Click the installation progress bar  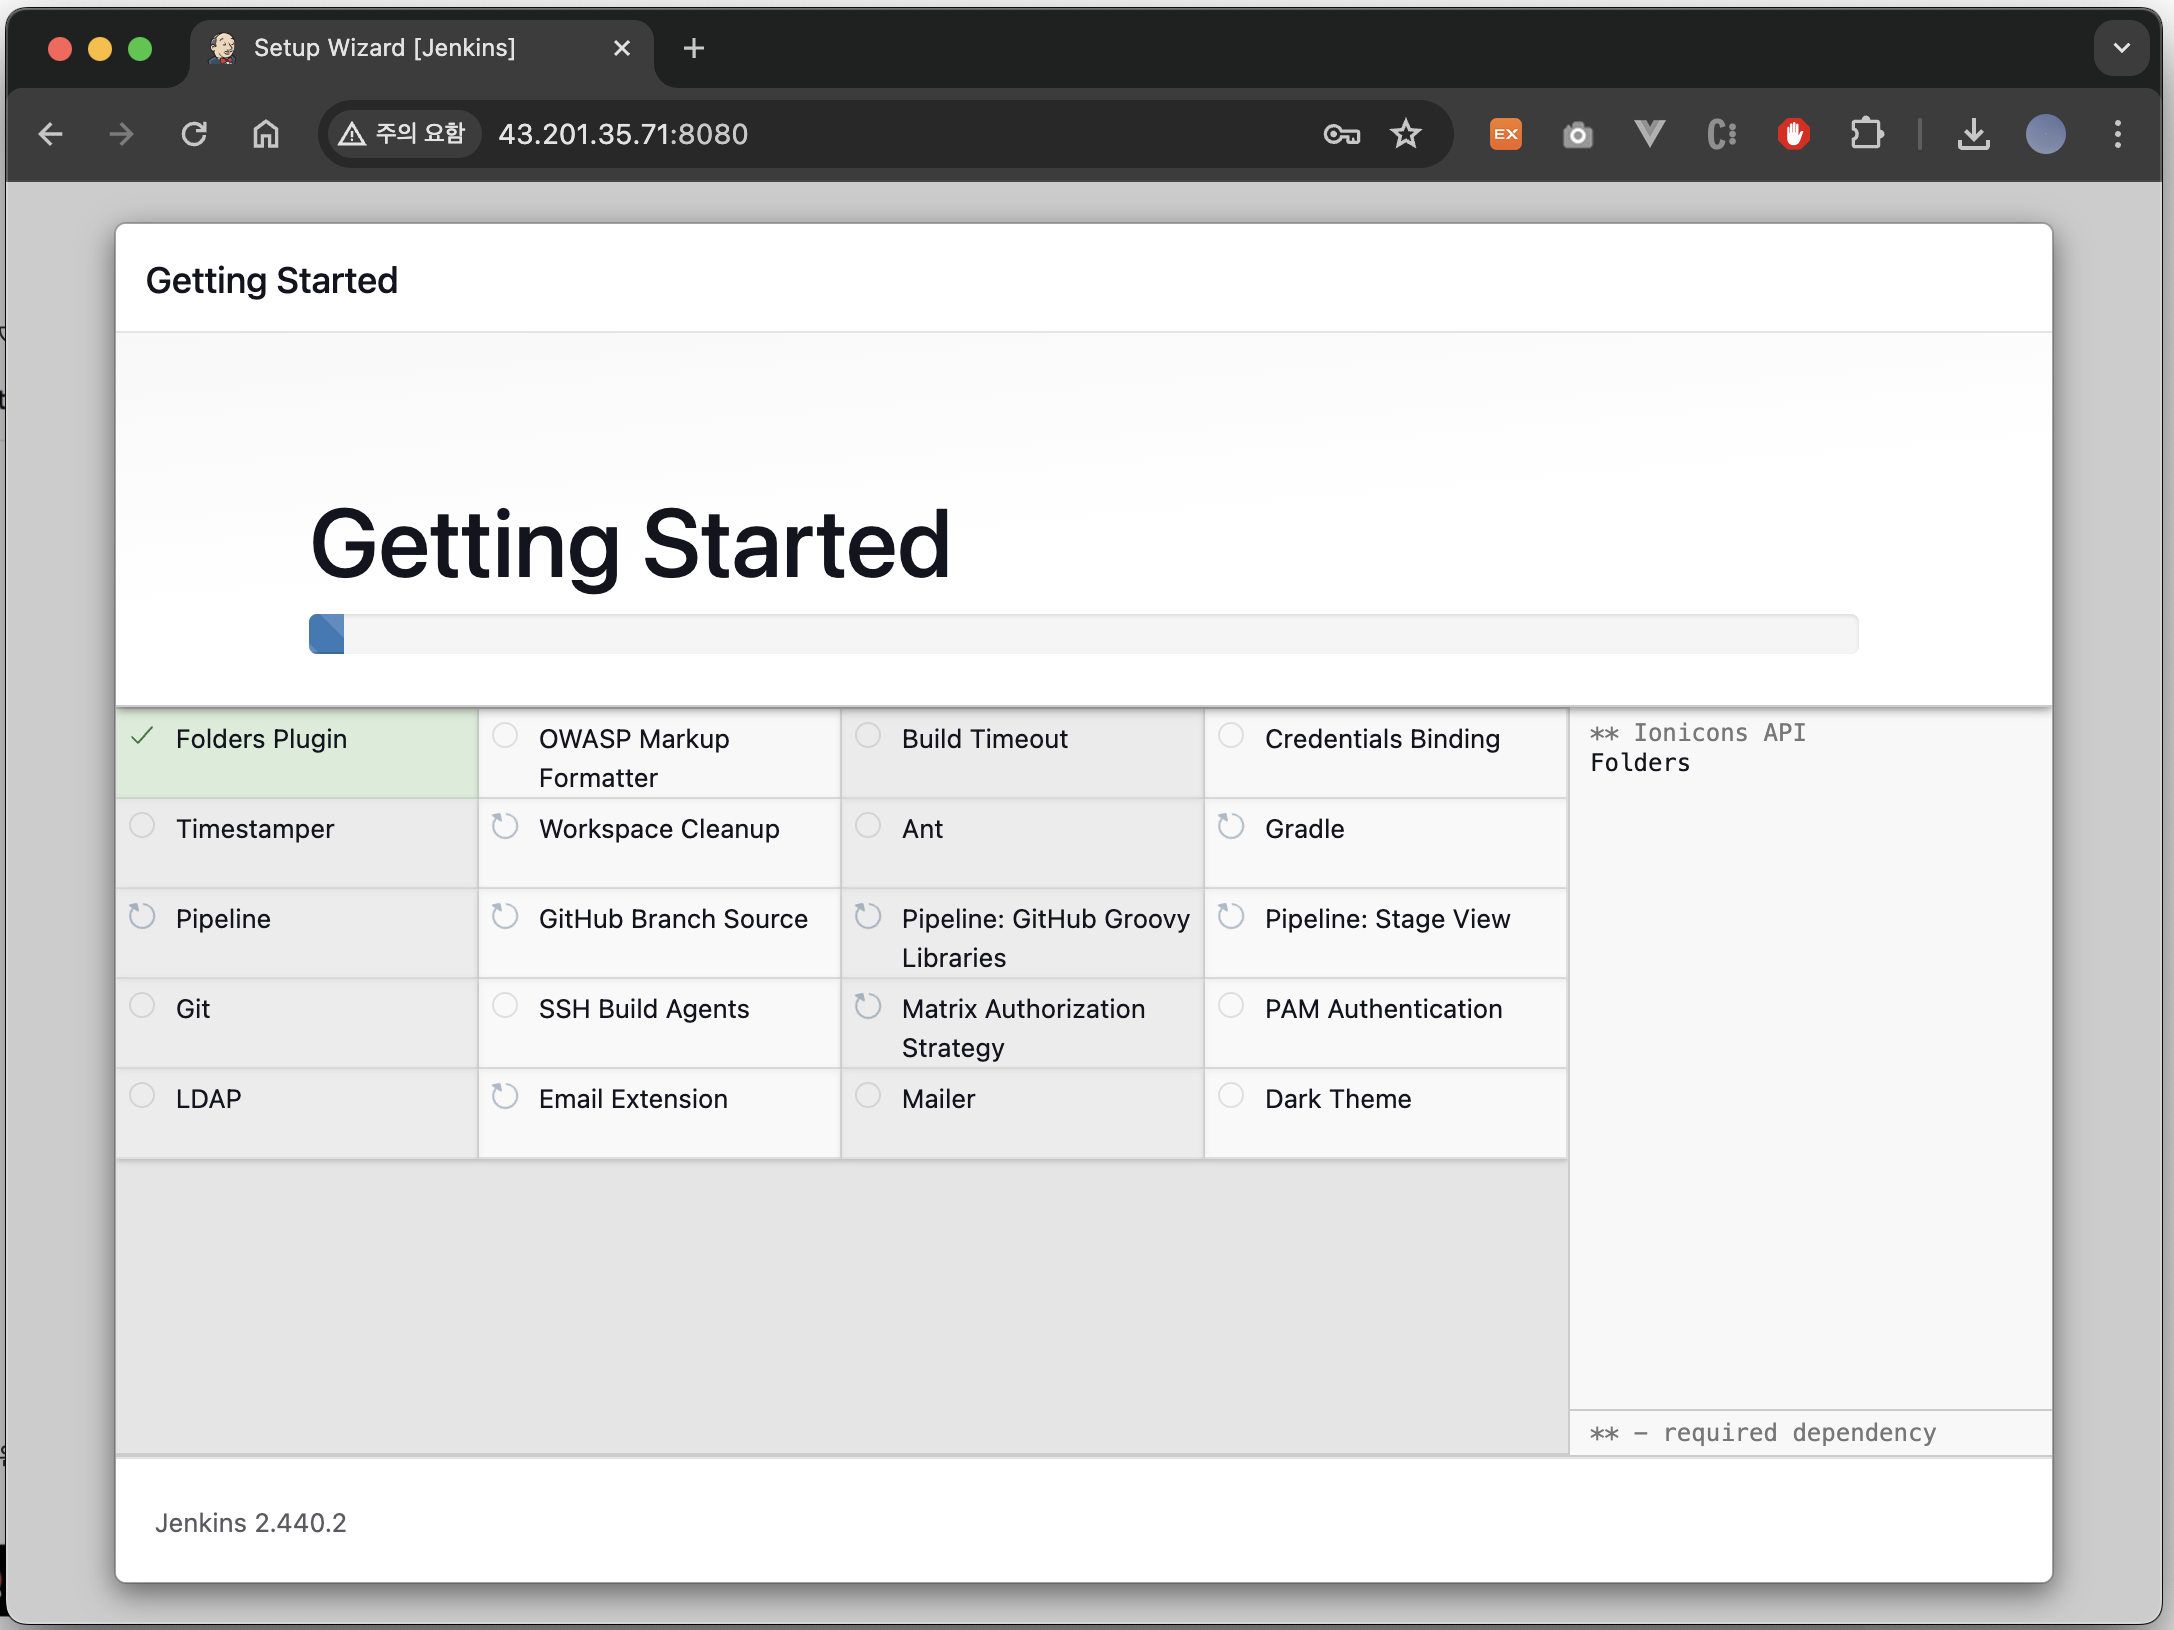click(x=1083, y=634)
